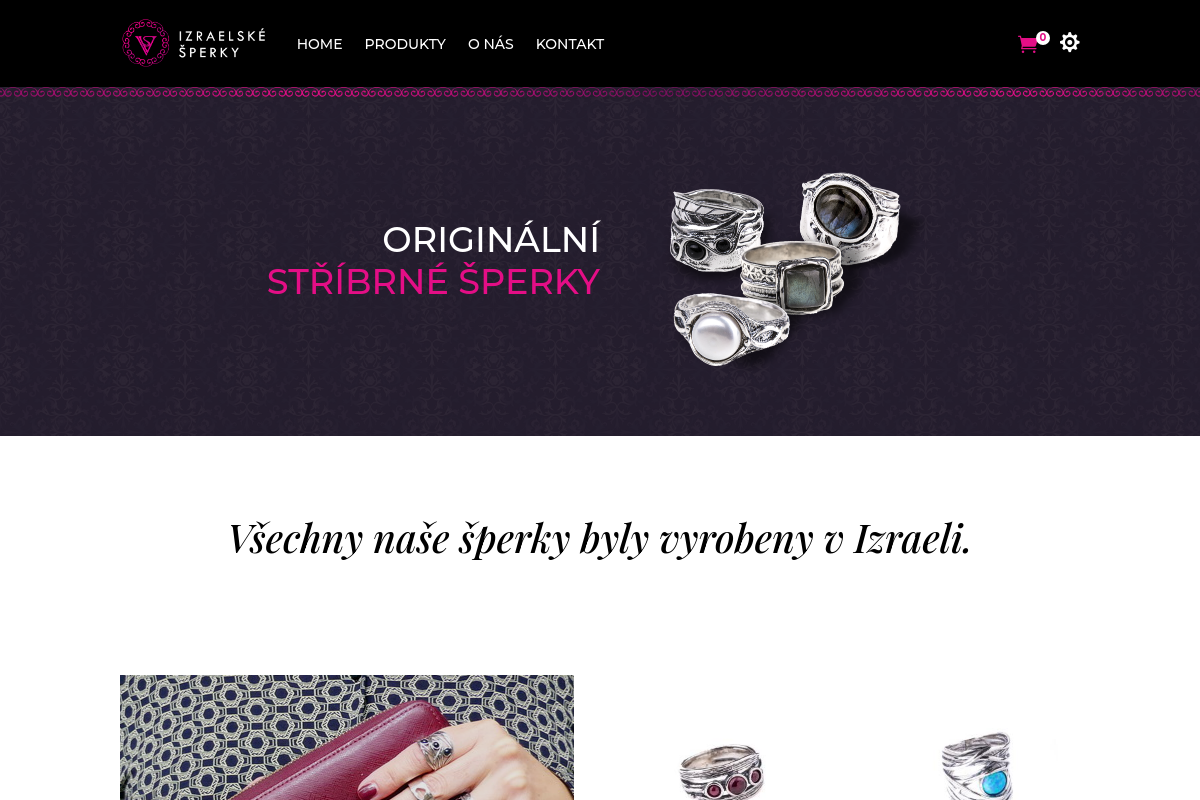Image resolution: width=1200 pixels, height=800 pixels.
Task: Open the O NÁS page
Action: coord(491,44)
